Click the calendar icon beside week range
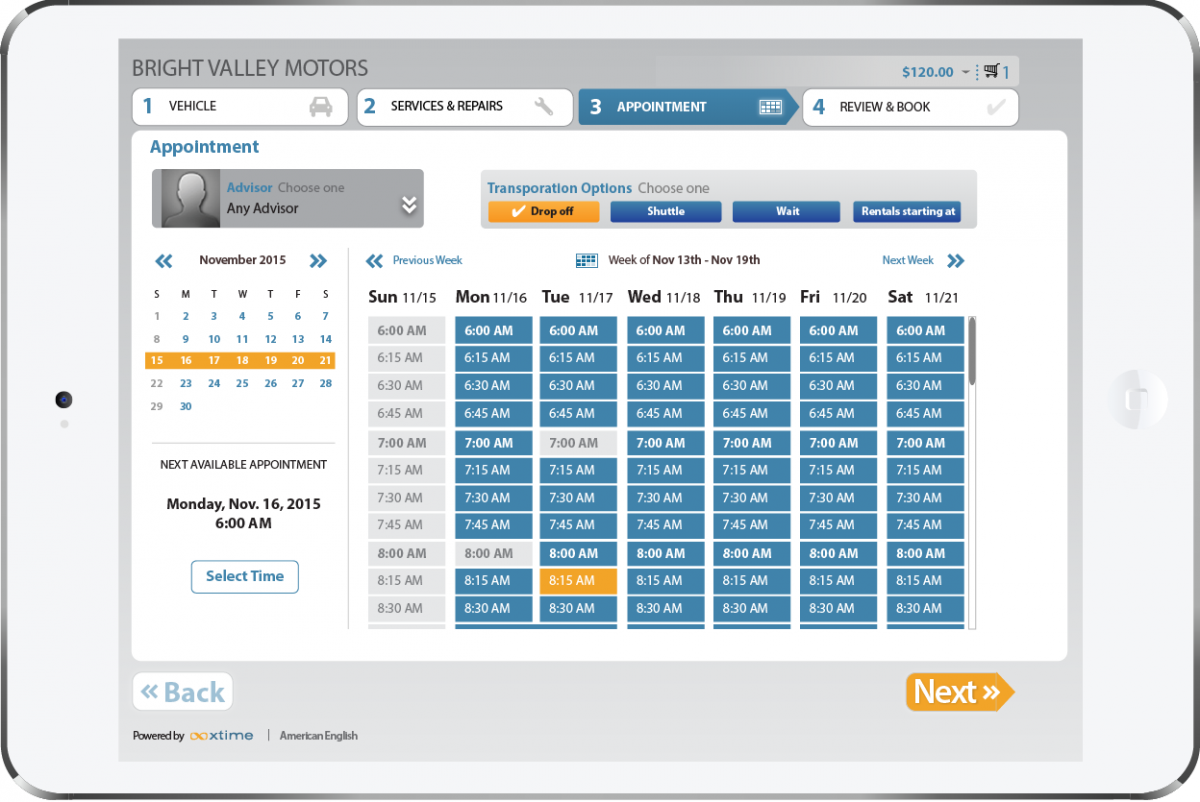Viewport: 1200px width, 802px height. 587,260
